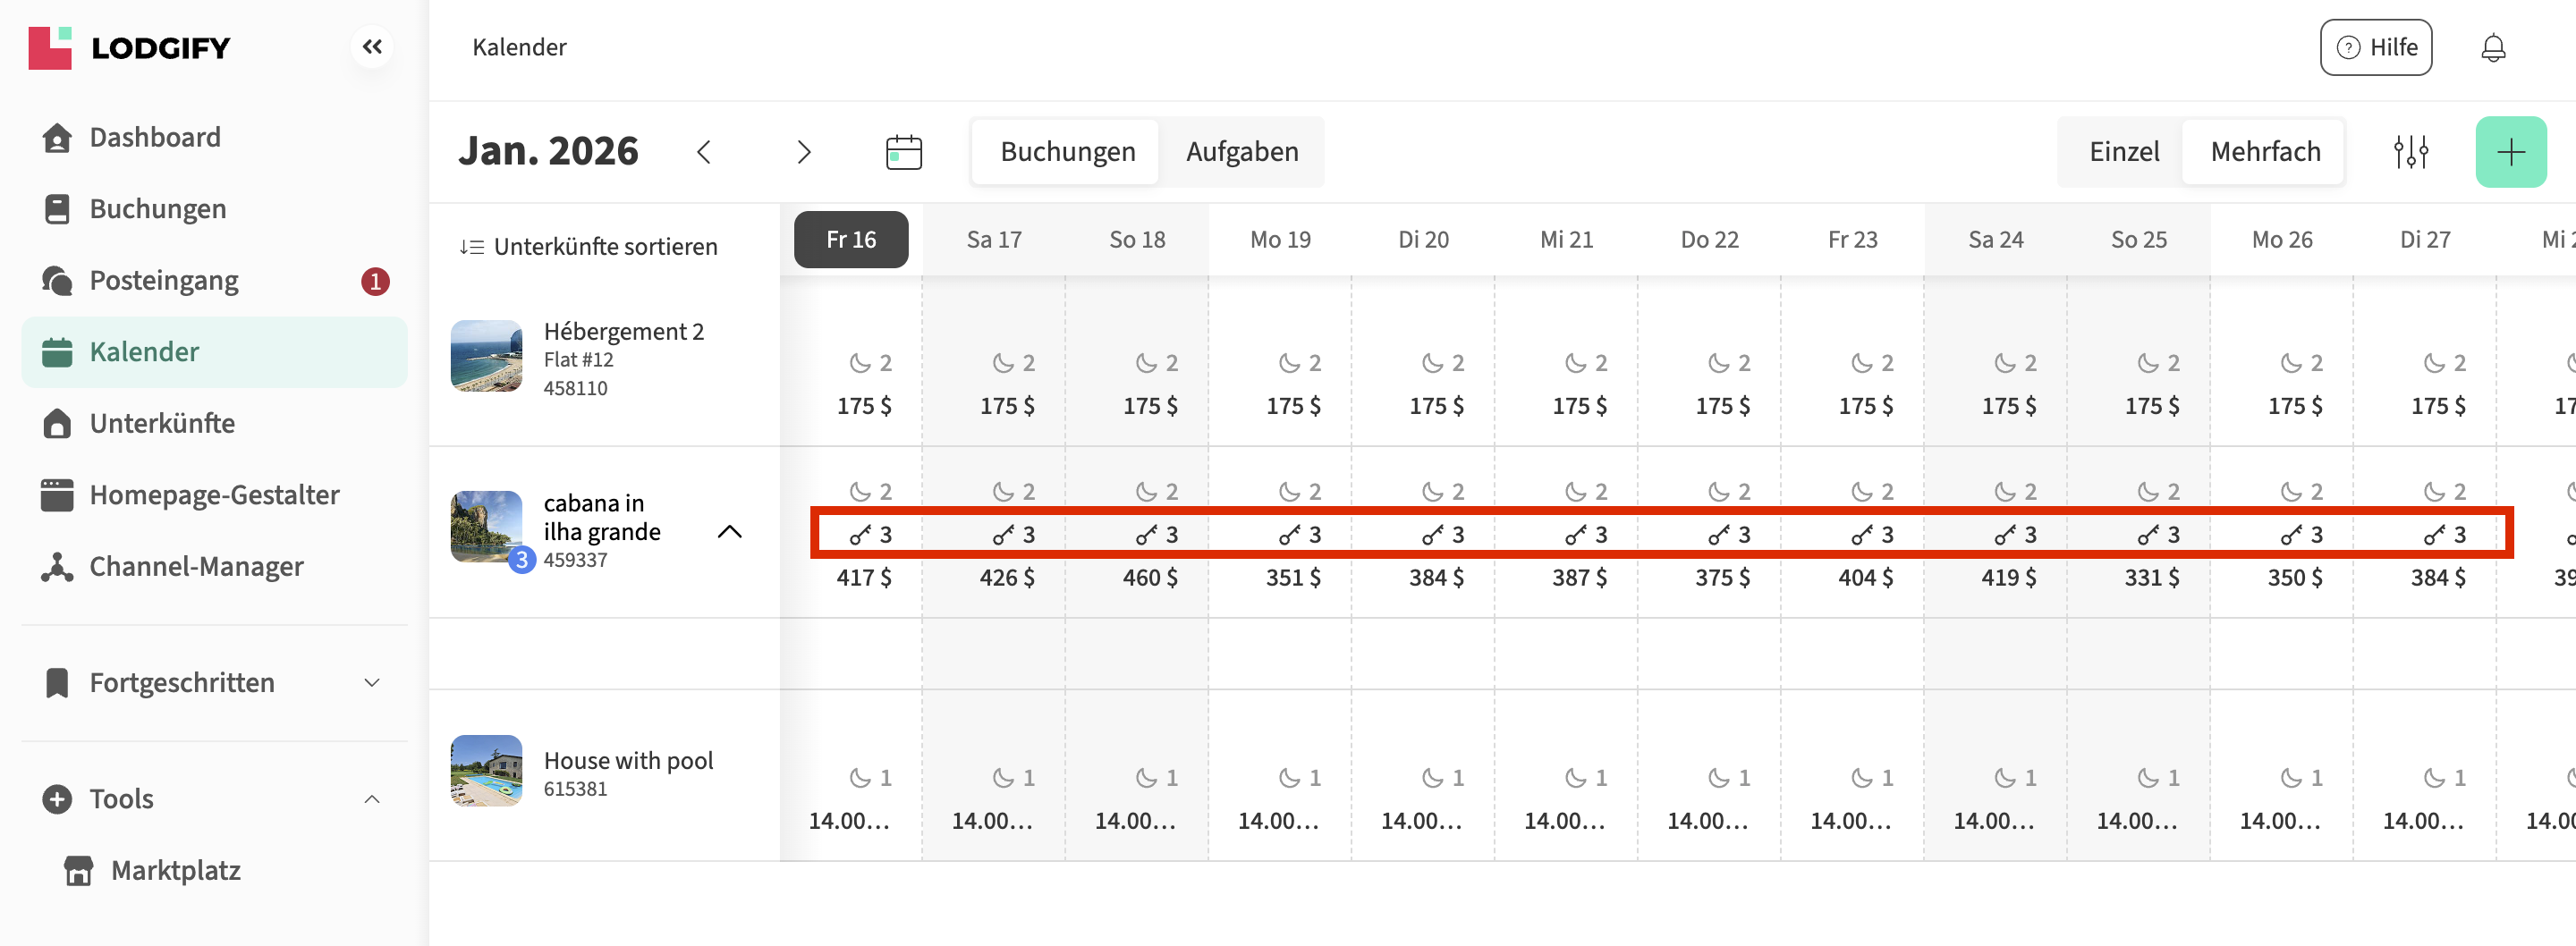Screen dimensions: 2576x946
Task: Switch to Einzel view mode
Action: [x=2123, y=152]
